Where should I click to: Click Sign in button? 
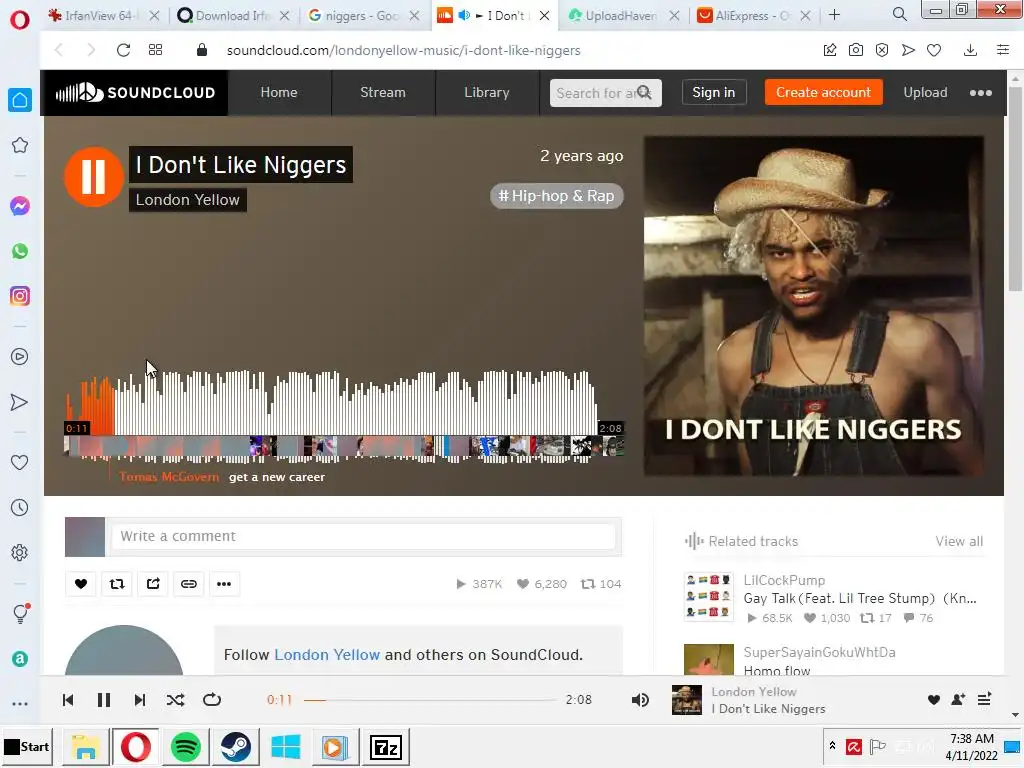coord(713,93)
